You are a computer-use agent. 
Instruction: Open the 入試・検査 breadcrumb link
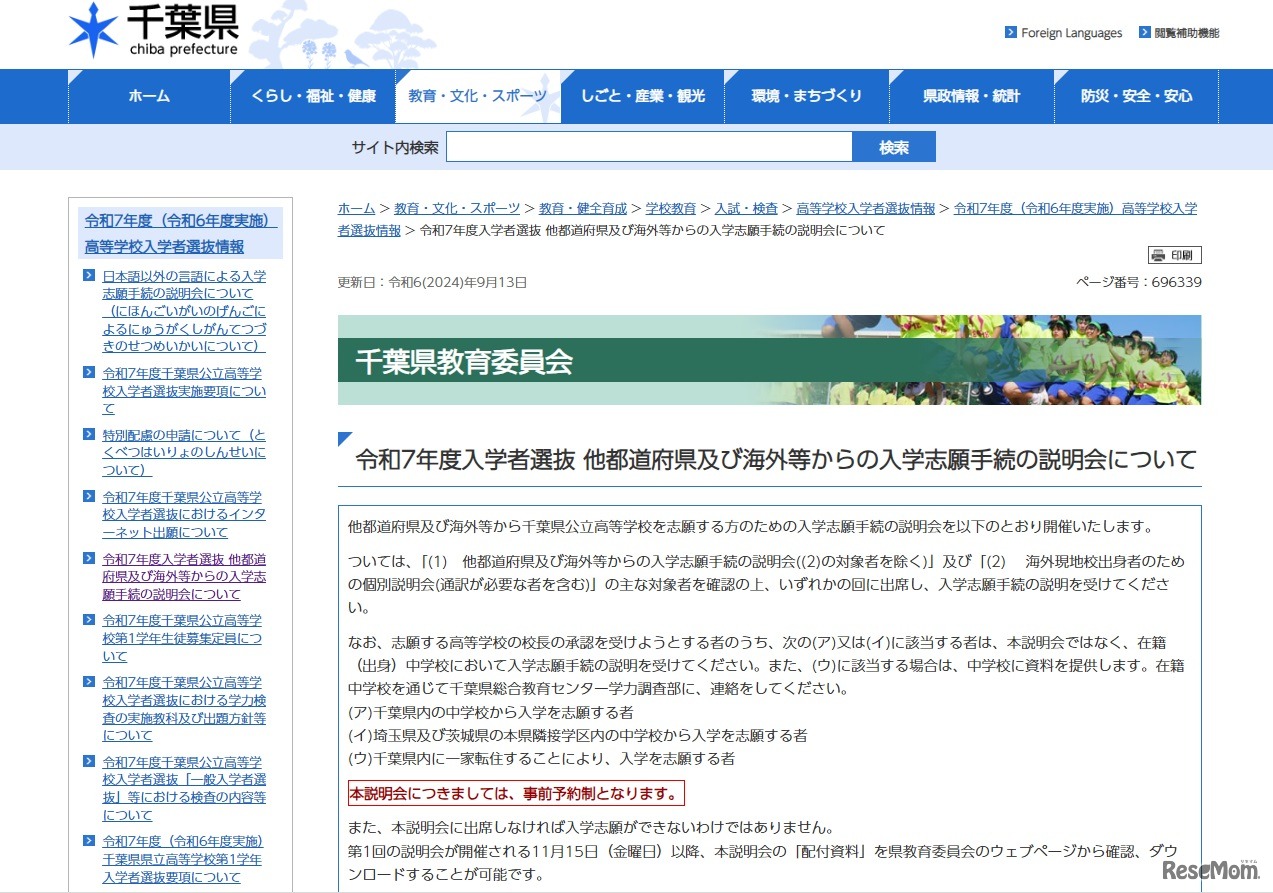tap(746, 209)
